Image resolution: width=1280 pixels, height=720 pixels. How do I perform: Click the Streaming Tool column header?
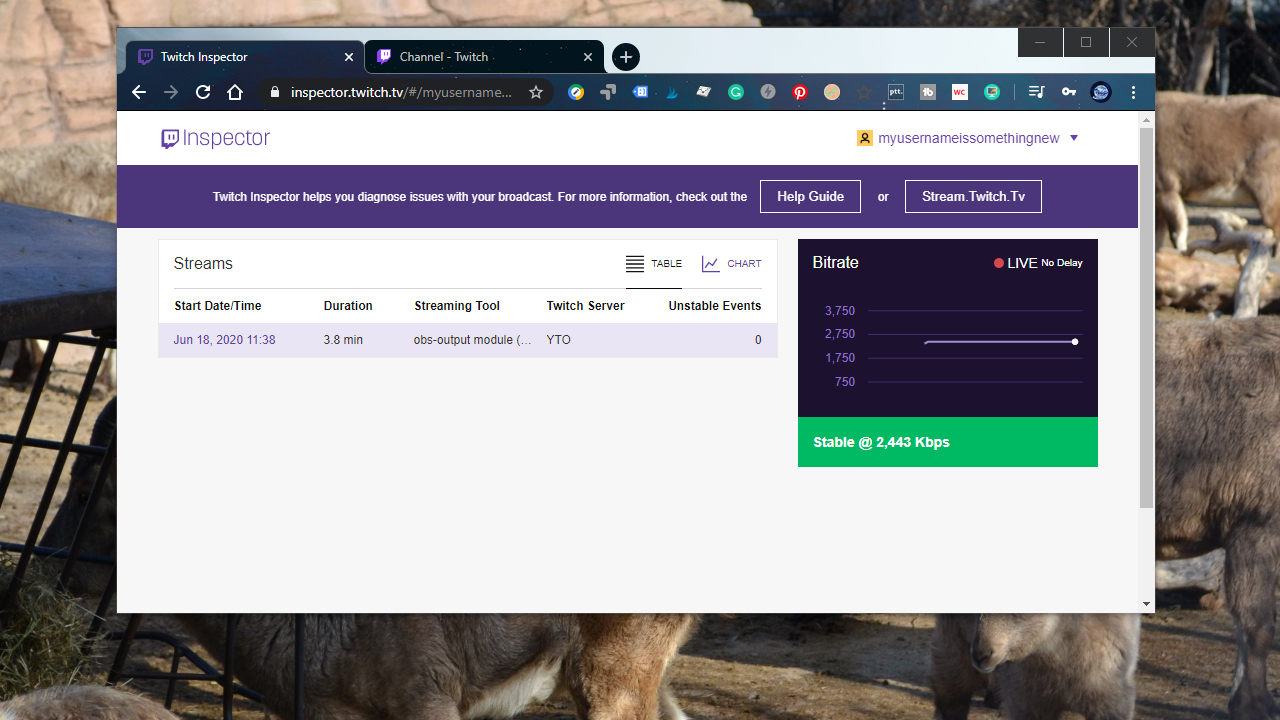point(457,306)
